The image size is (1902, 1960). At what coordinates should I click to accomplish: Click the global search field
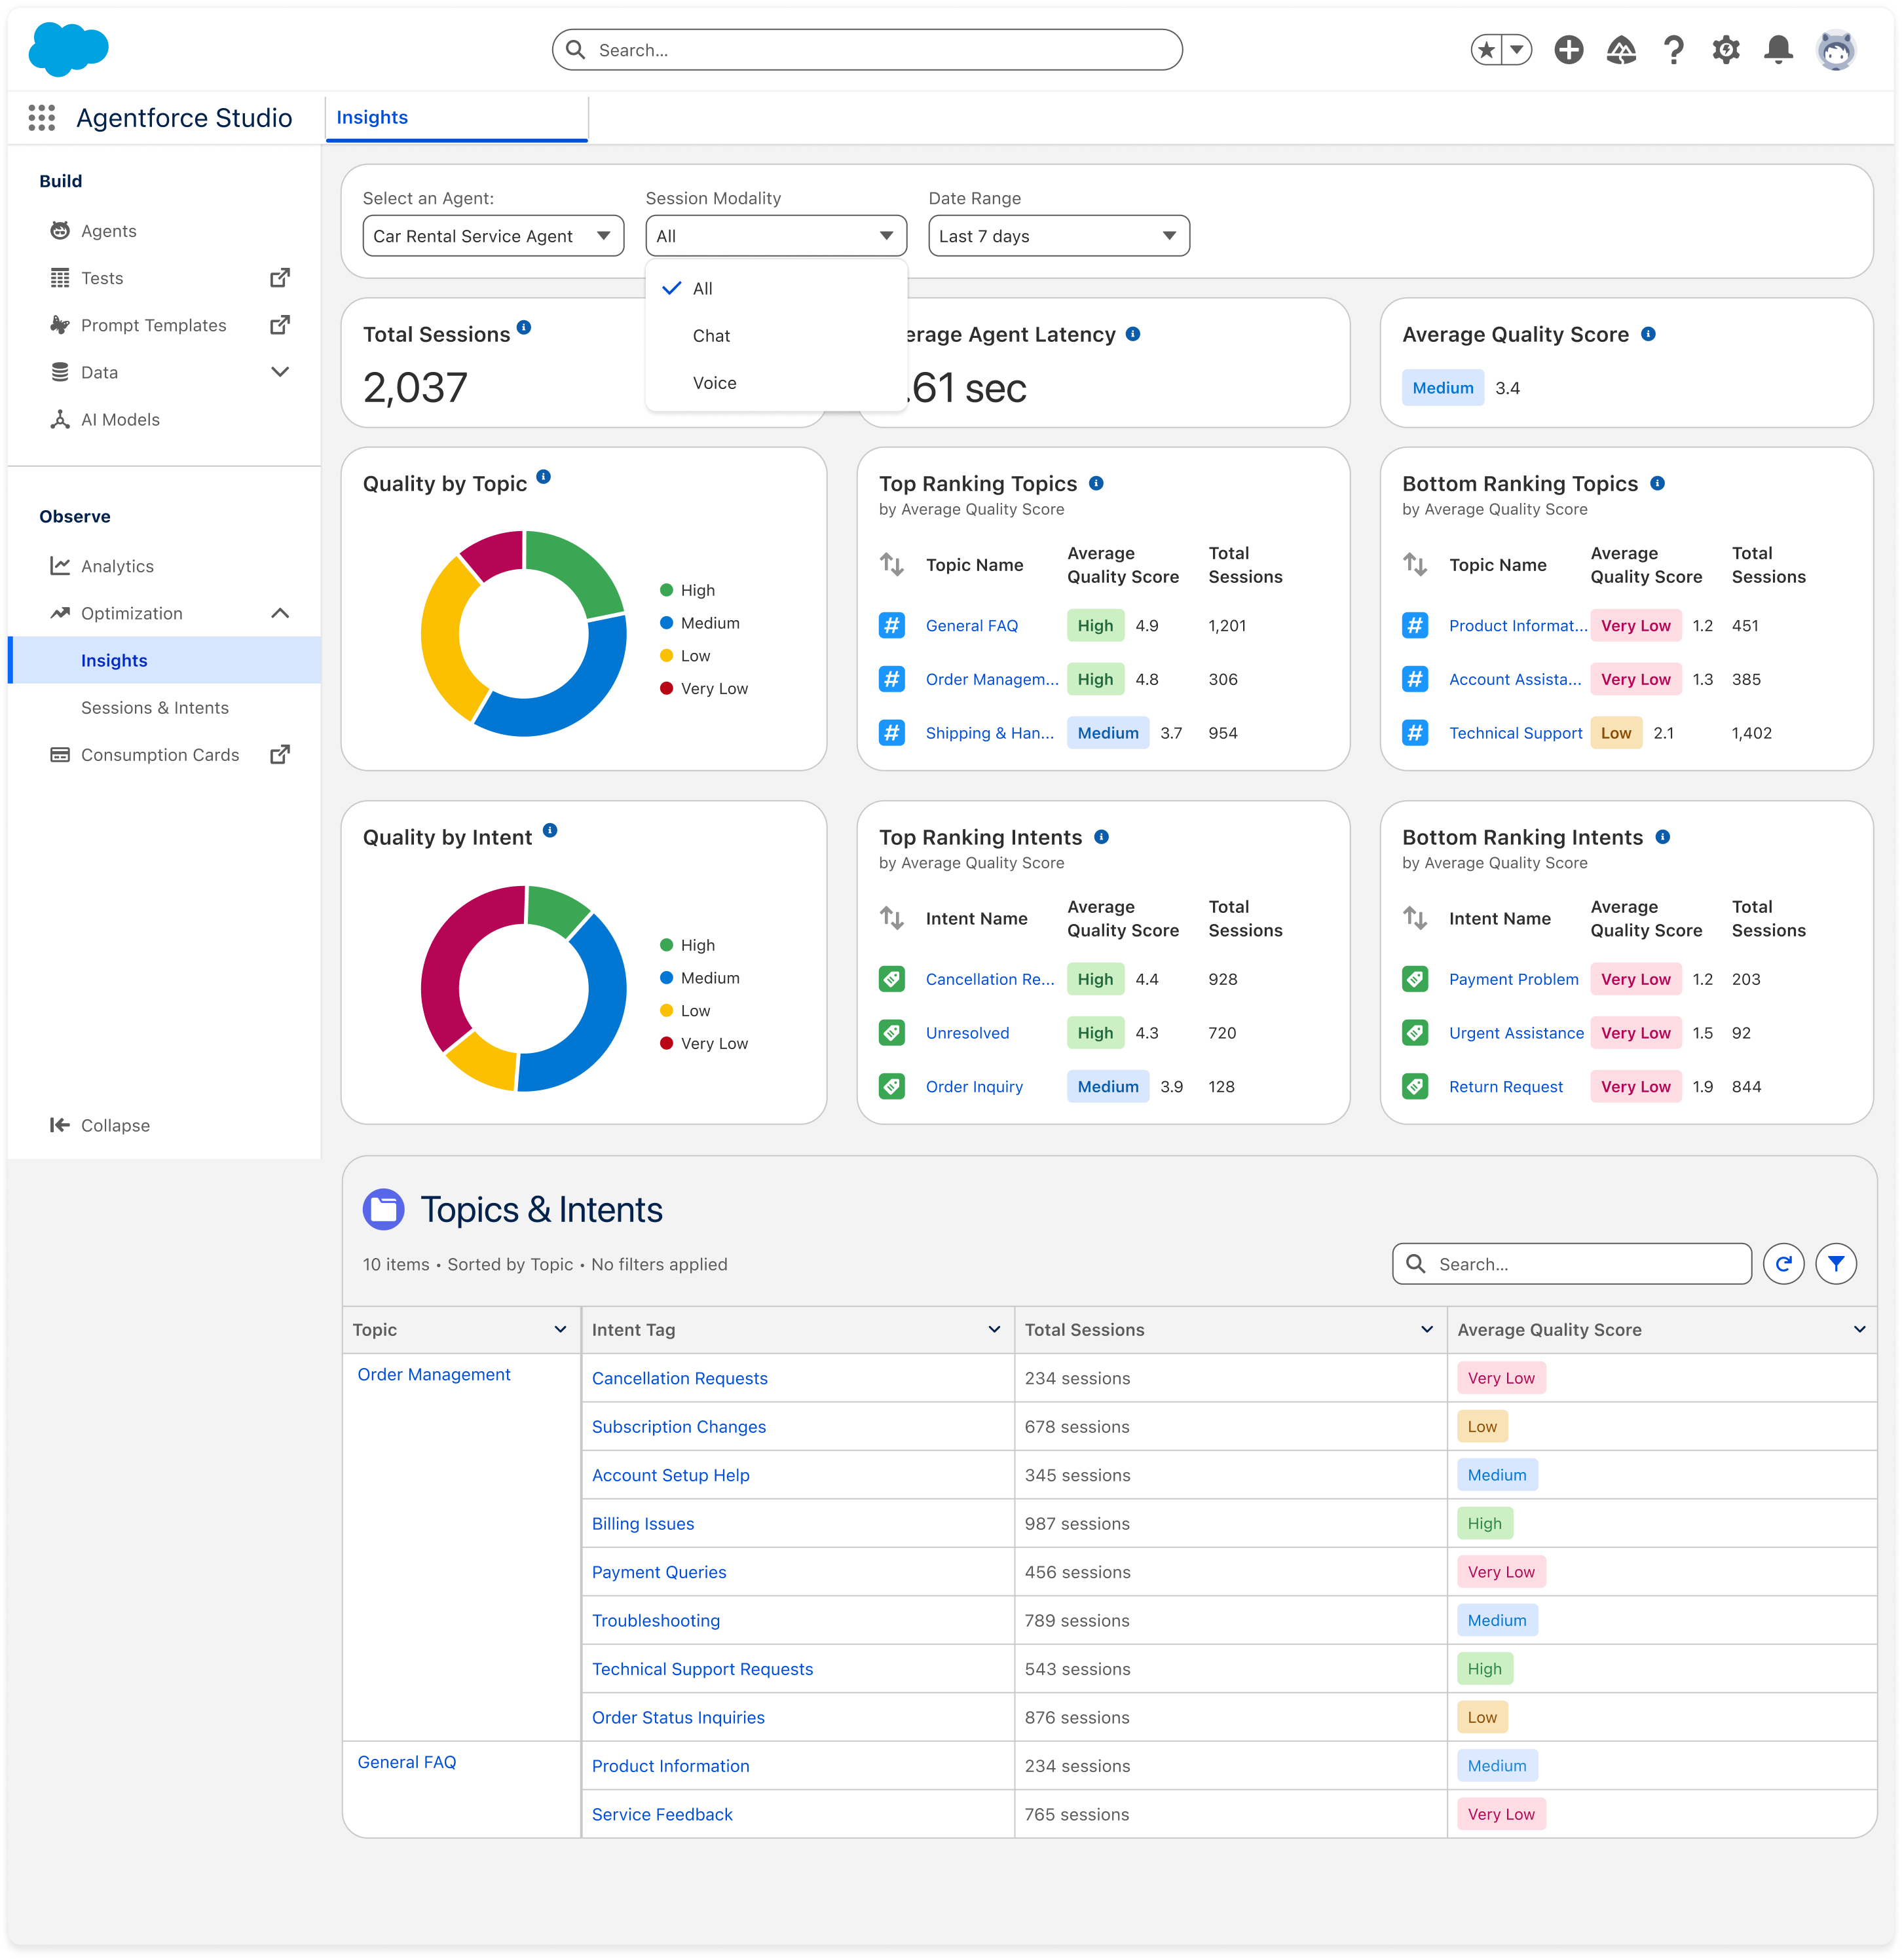coord(867,50)
